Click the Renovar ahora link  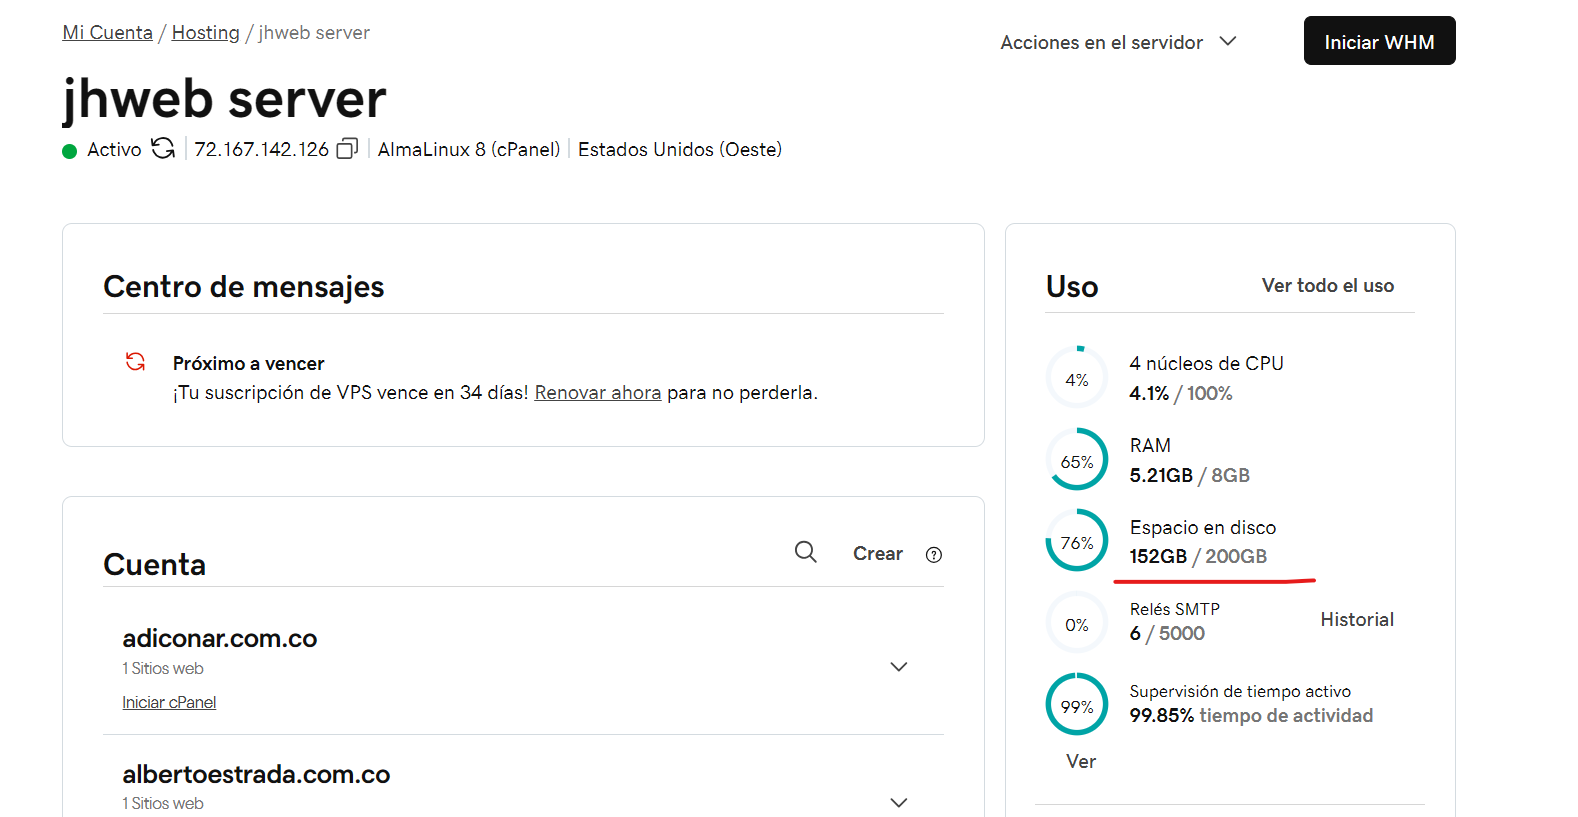pyautogui.click(x=597, y=393)
